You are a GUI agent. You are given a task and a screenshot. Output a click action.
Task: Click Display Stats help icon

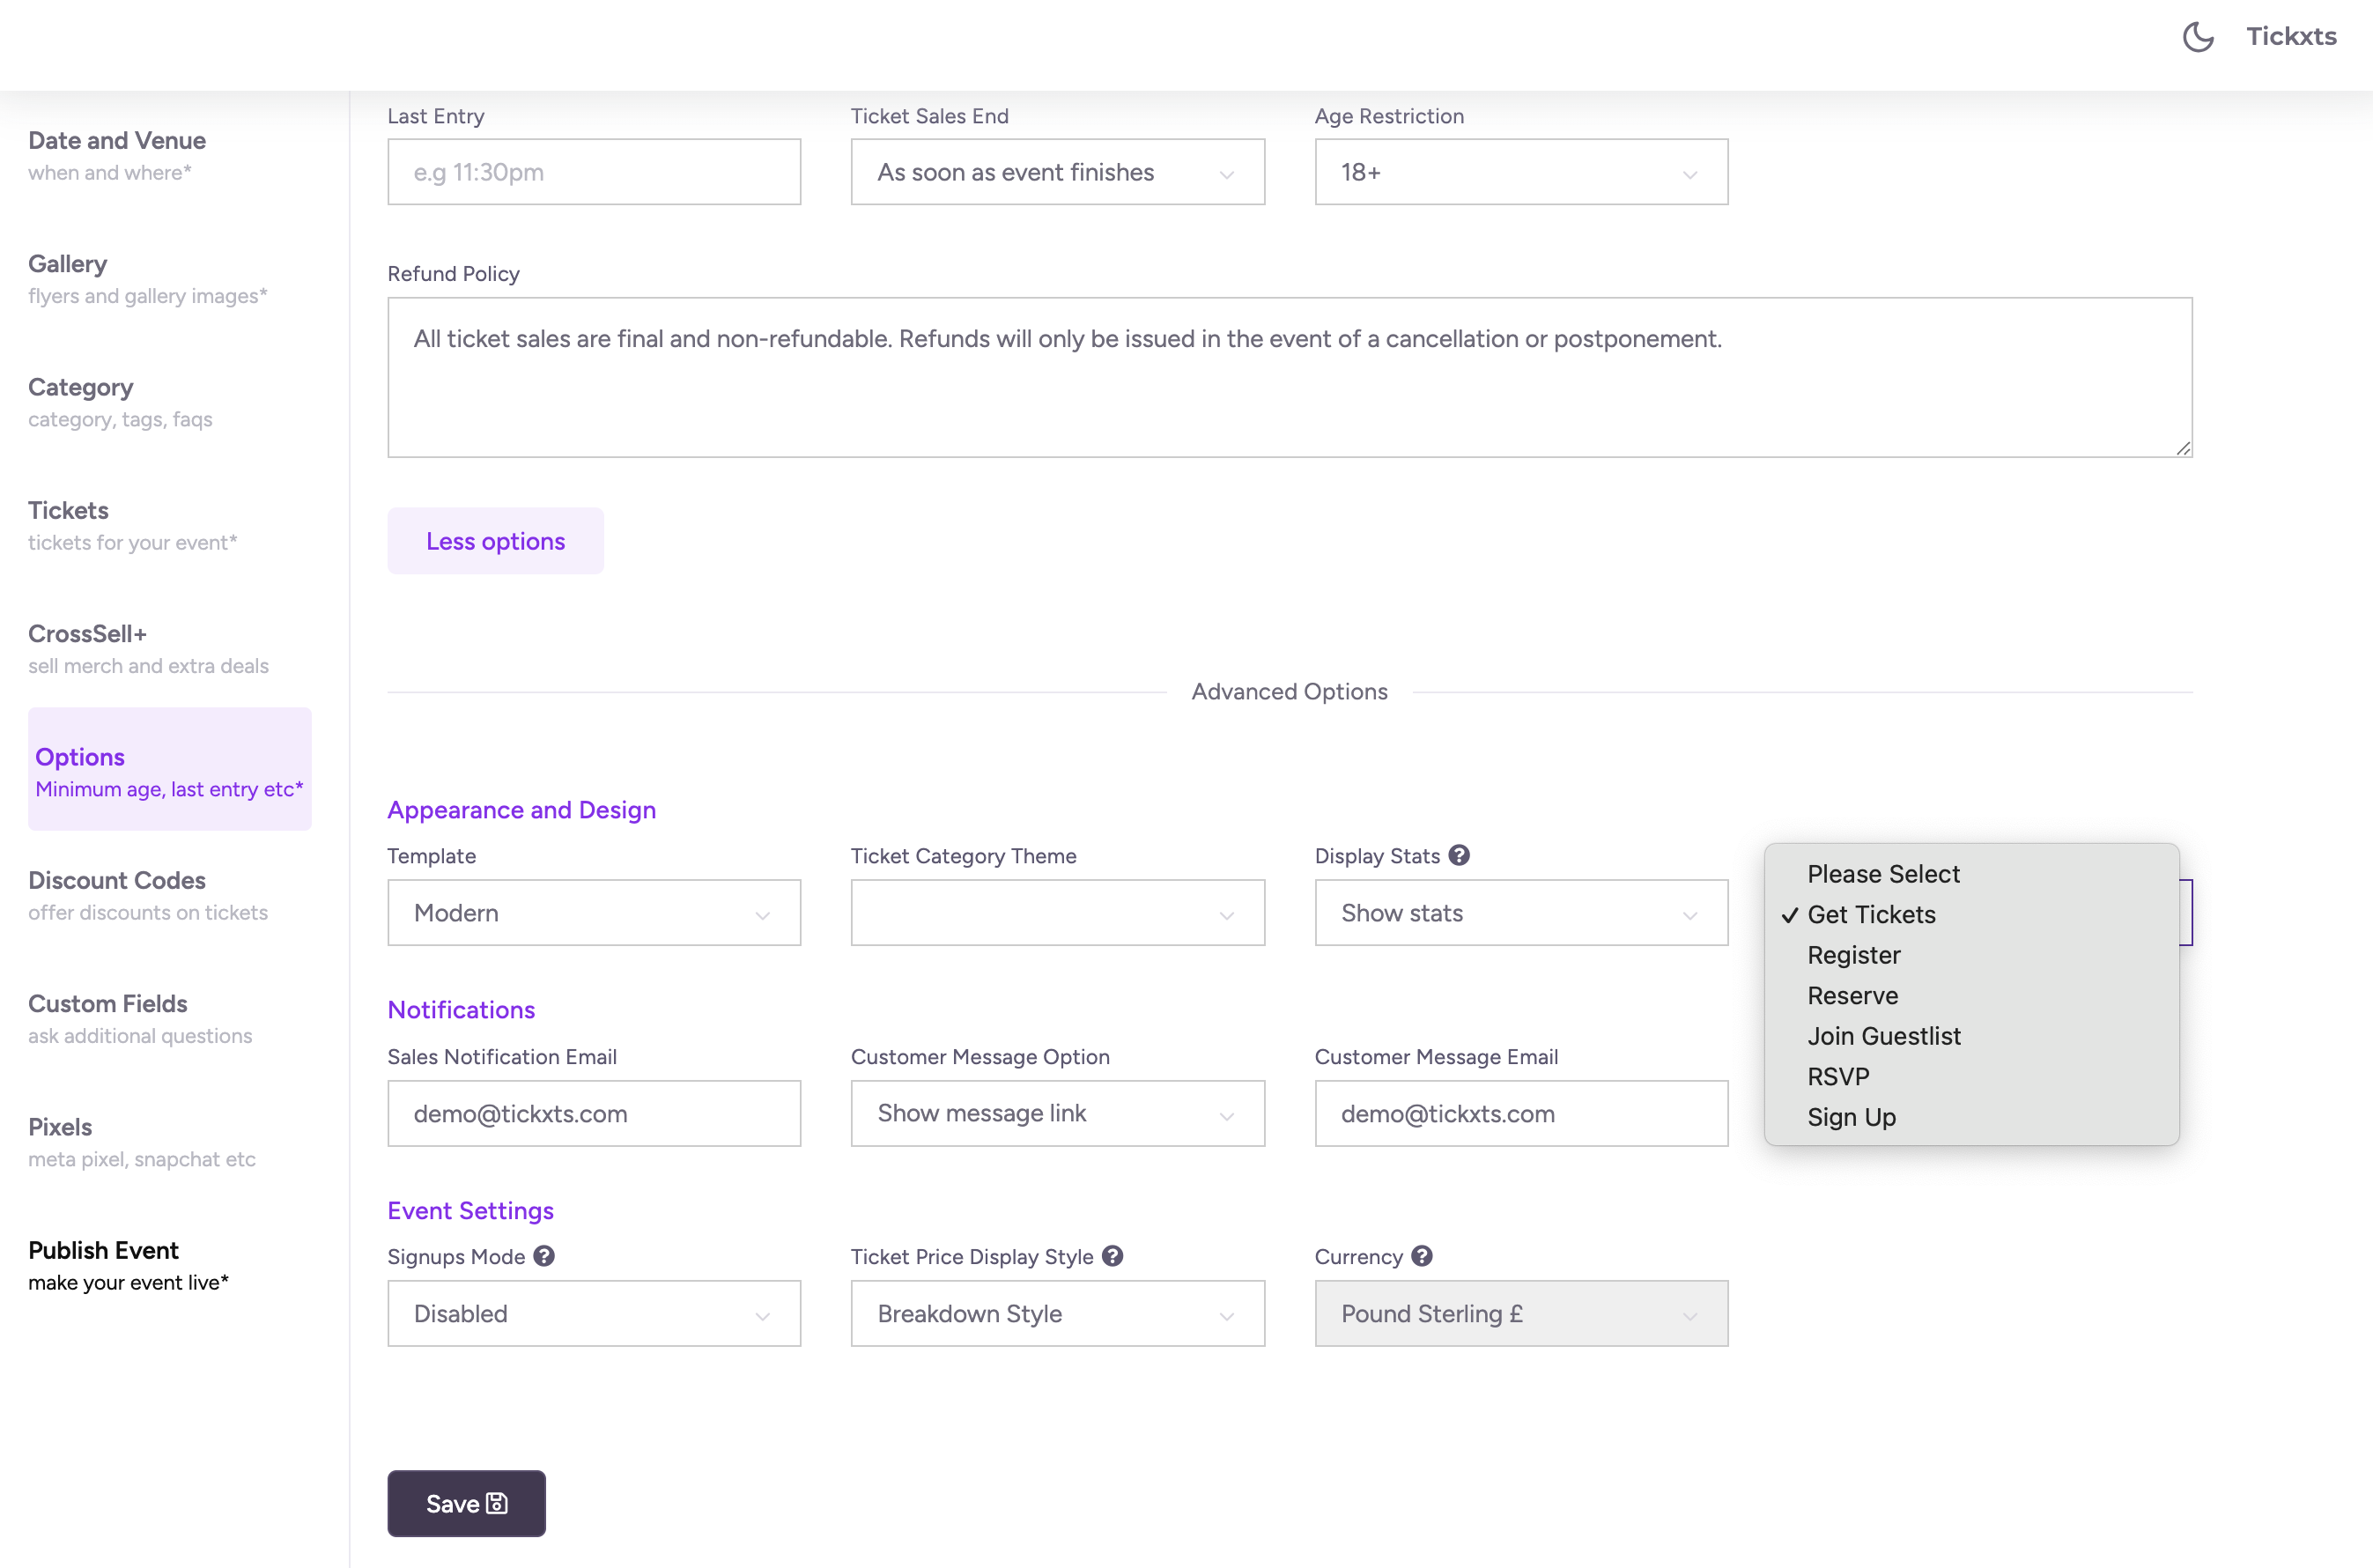click(1459, 855)
